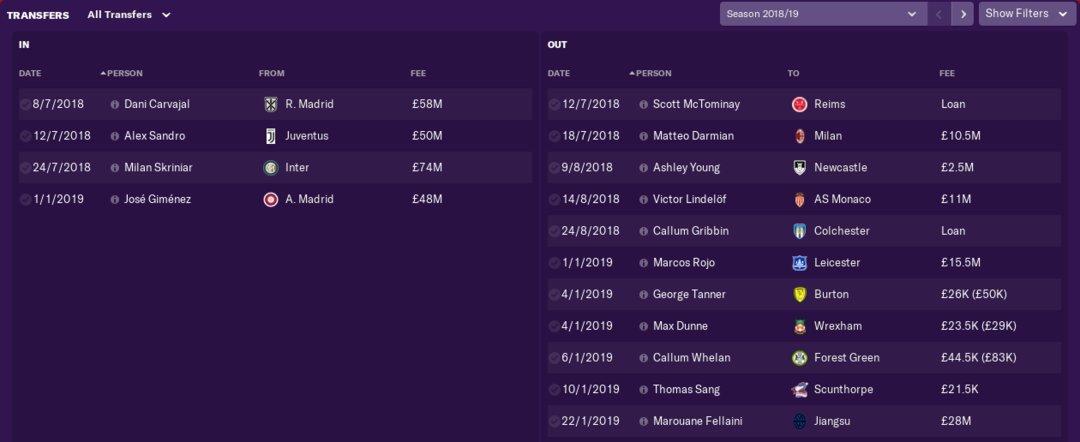Image resolution: width=1080 pixels, height=442 pixels.
Task: Go to the next season arrow
Action: click(x=962, y=14)
